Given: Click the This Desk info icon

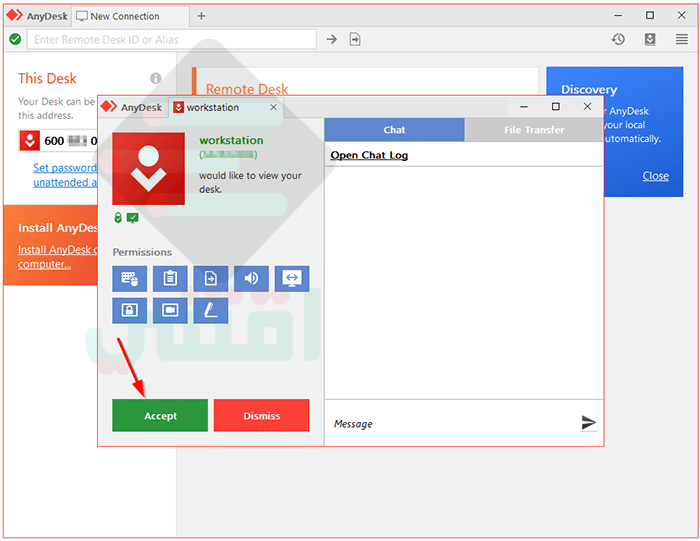Looking at the screenshot, I should (155, 79).
